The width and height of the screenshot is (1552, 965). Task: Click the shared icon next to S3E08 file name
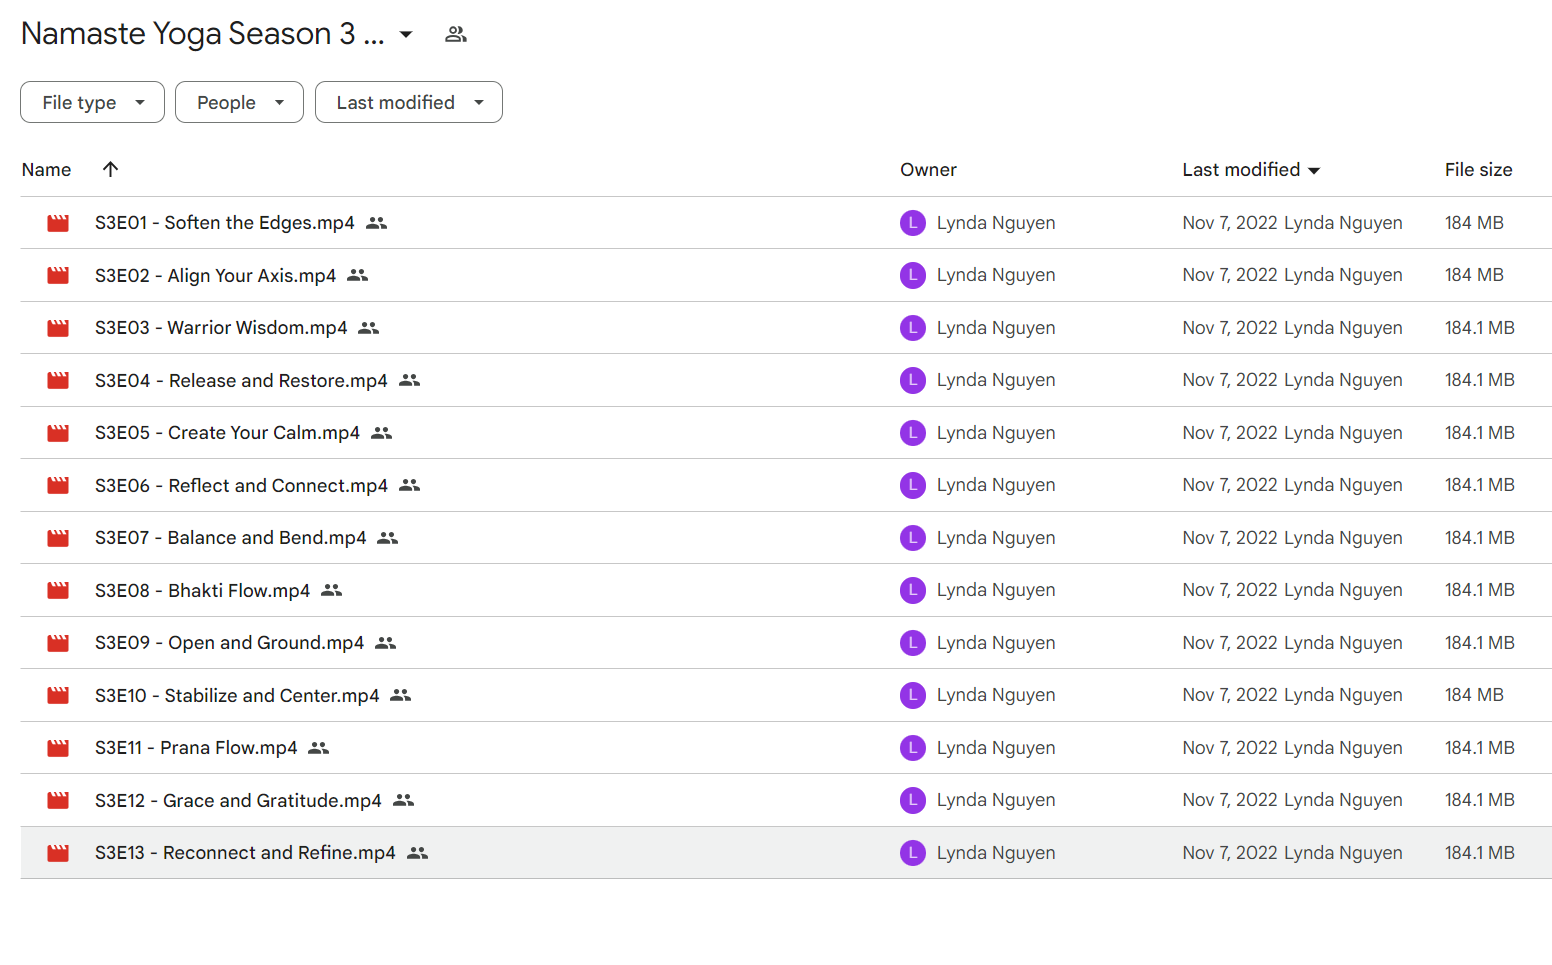coord(332,590)
